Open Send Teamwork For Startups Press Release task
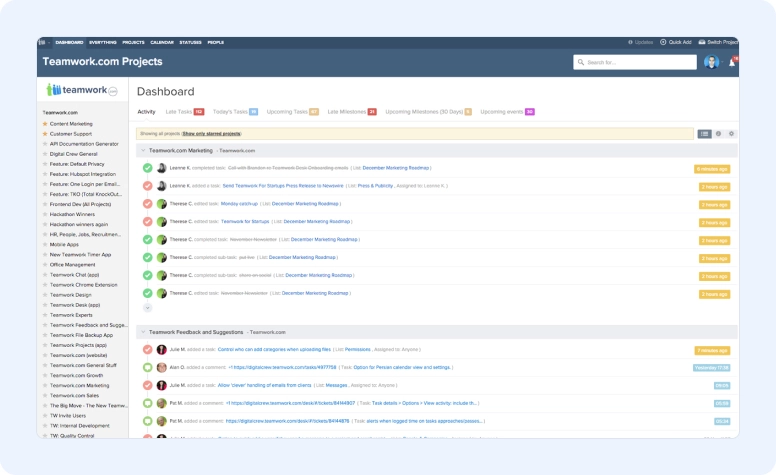The image size is (776, 475). 283,186
